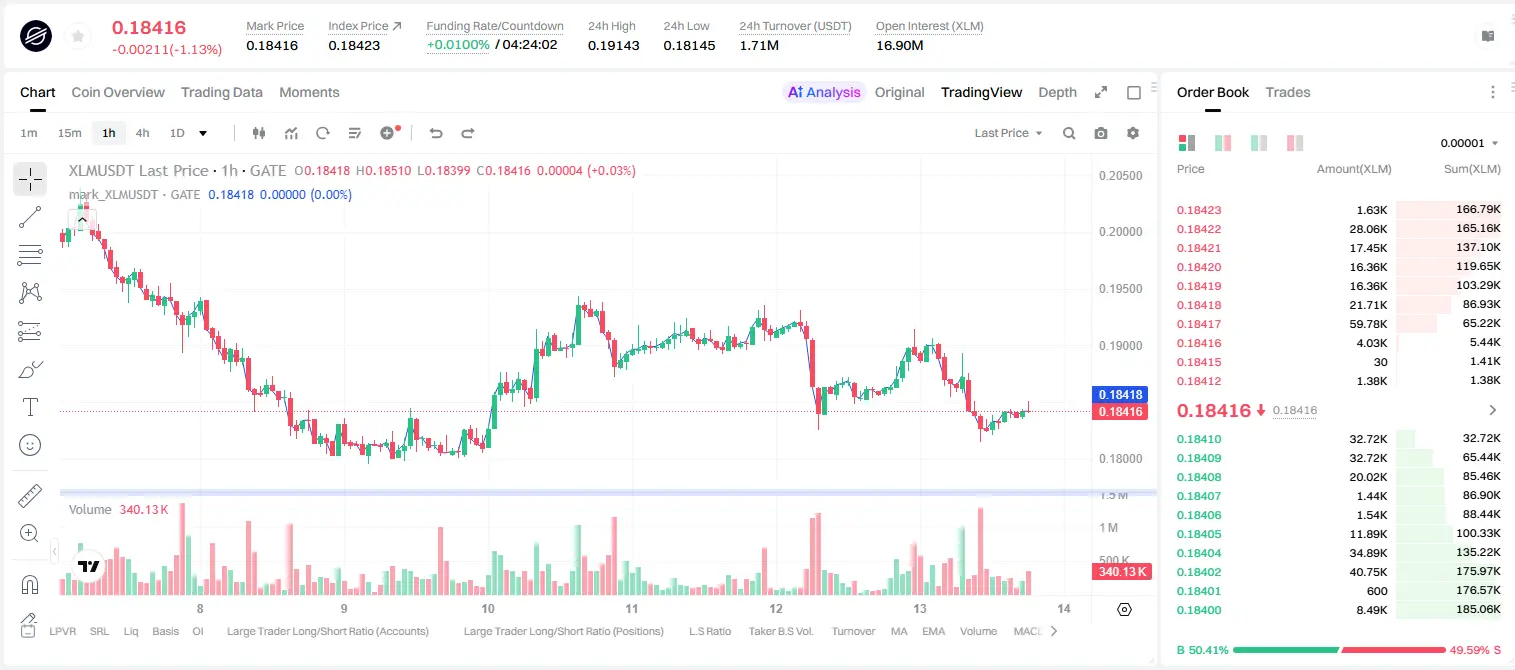Screen dimensions: 1515x670
Task: Take a chart snapshot with camera icon
Action: [x=1101, y=133]
